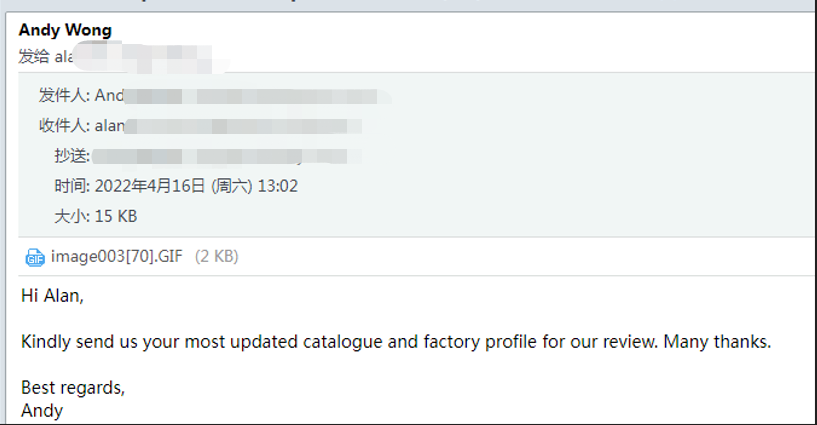The height and width of the screenshot is (425, 817).
Task: Select recipient address beginning with alan
Action: pyautogui.click(x=228, y=126)
